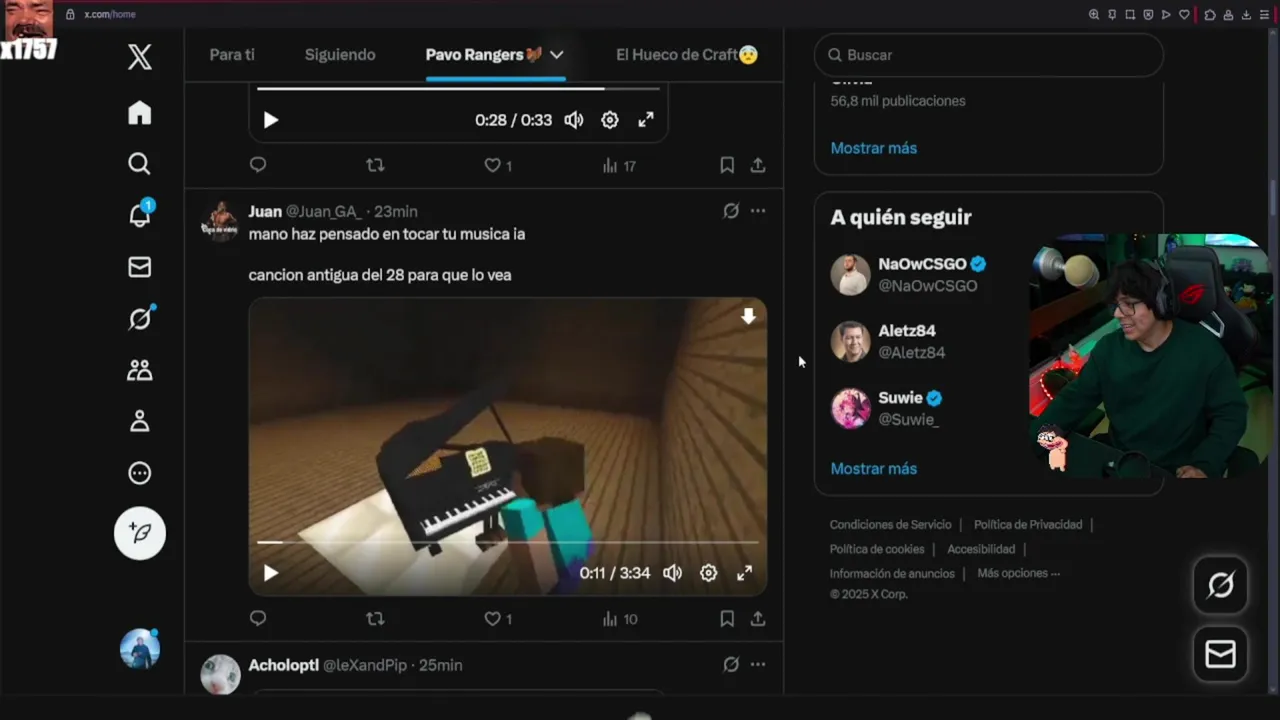This screenshot has height=720, width=1280.
Task: Open Communities people icon in sidebar
Action: [140, 370]
